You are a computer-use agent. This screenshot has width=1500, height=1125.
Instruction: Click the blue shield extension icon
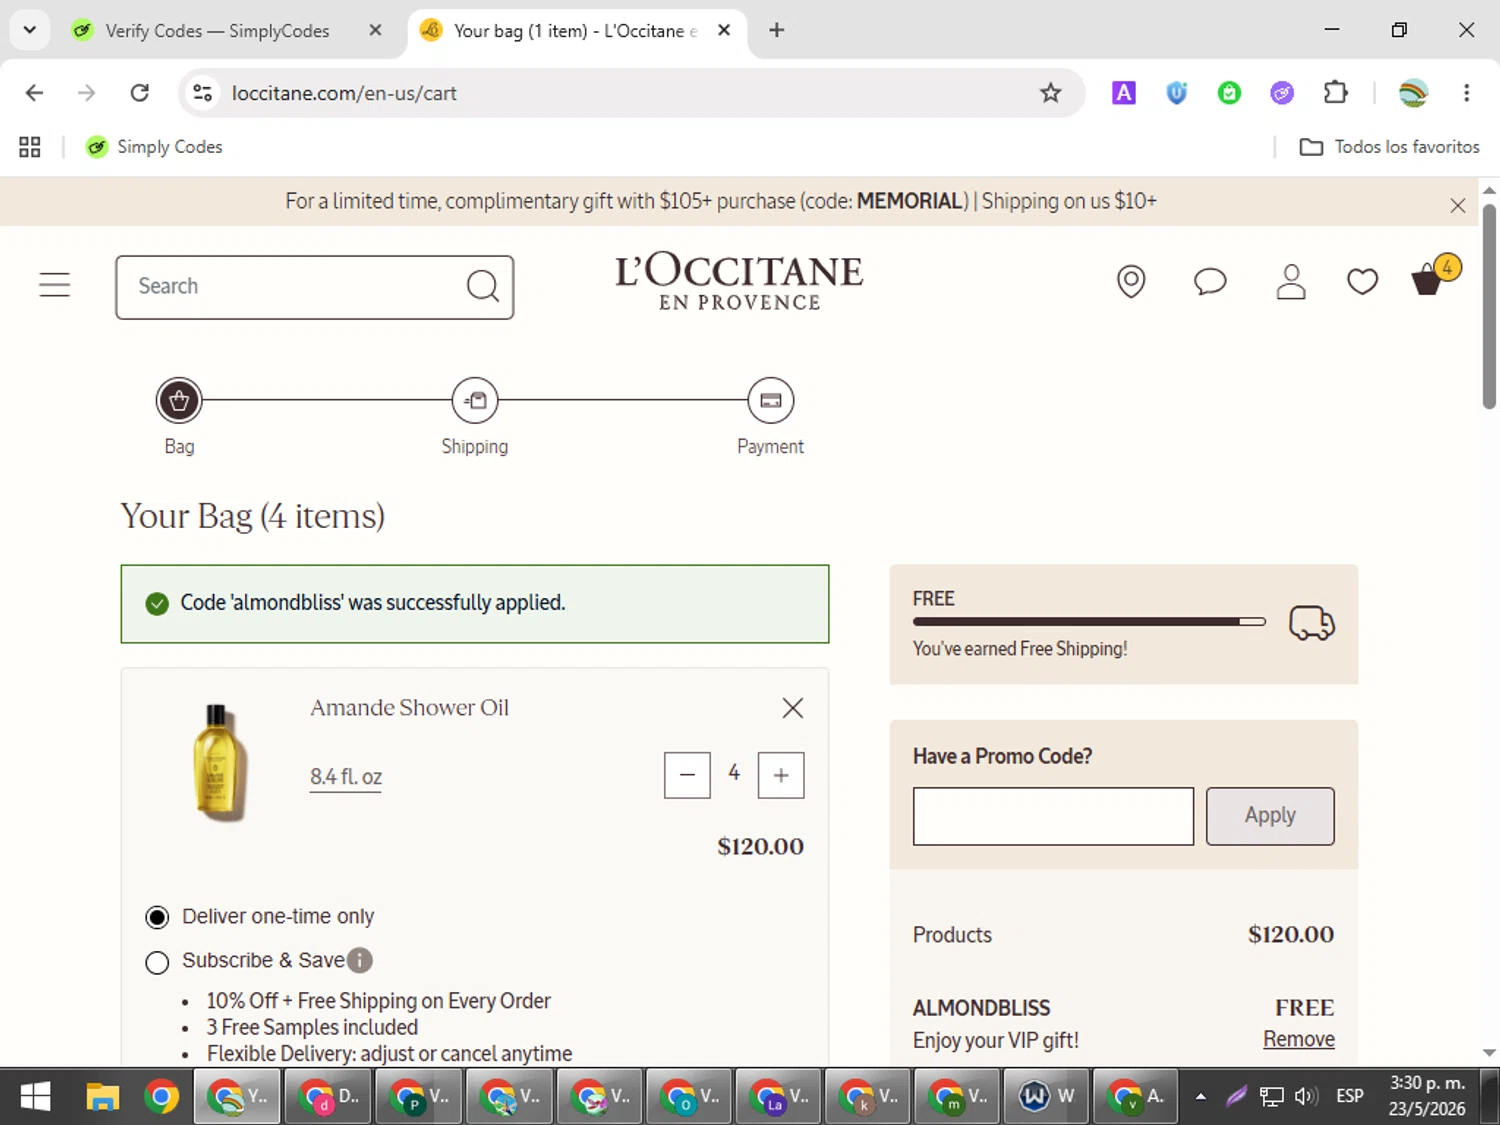pyautogui.click(x=1177, y=93)
